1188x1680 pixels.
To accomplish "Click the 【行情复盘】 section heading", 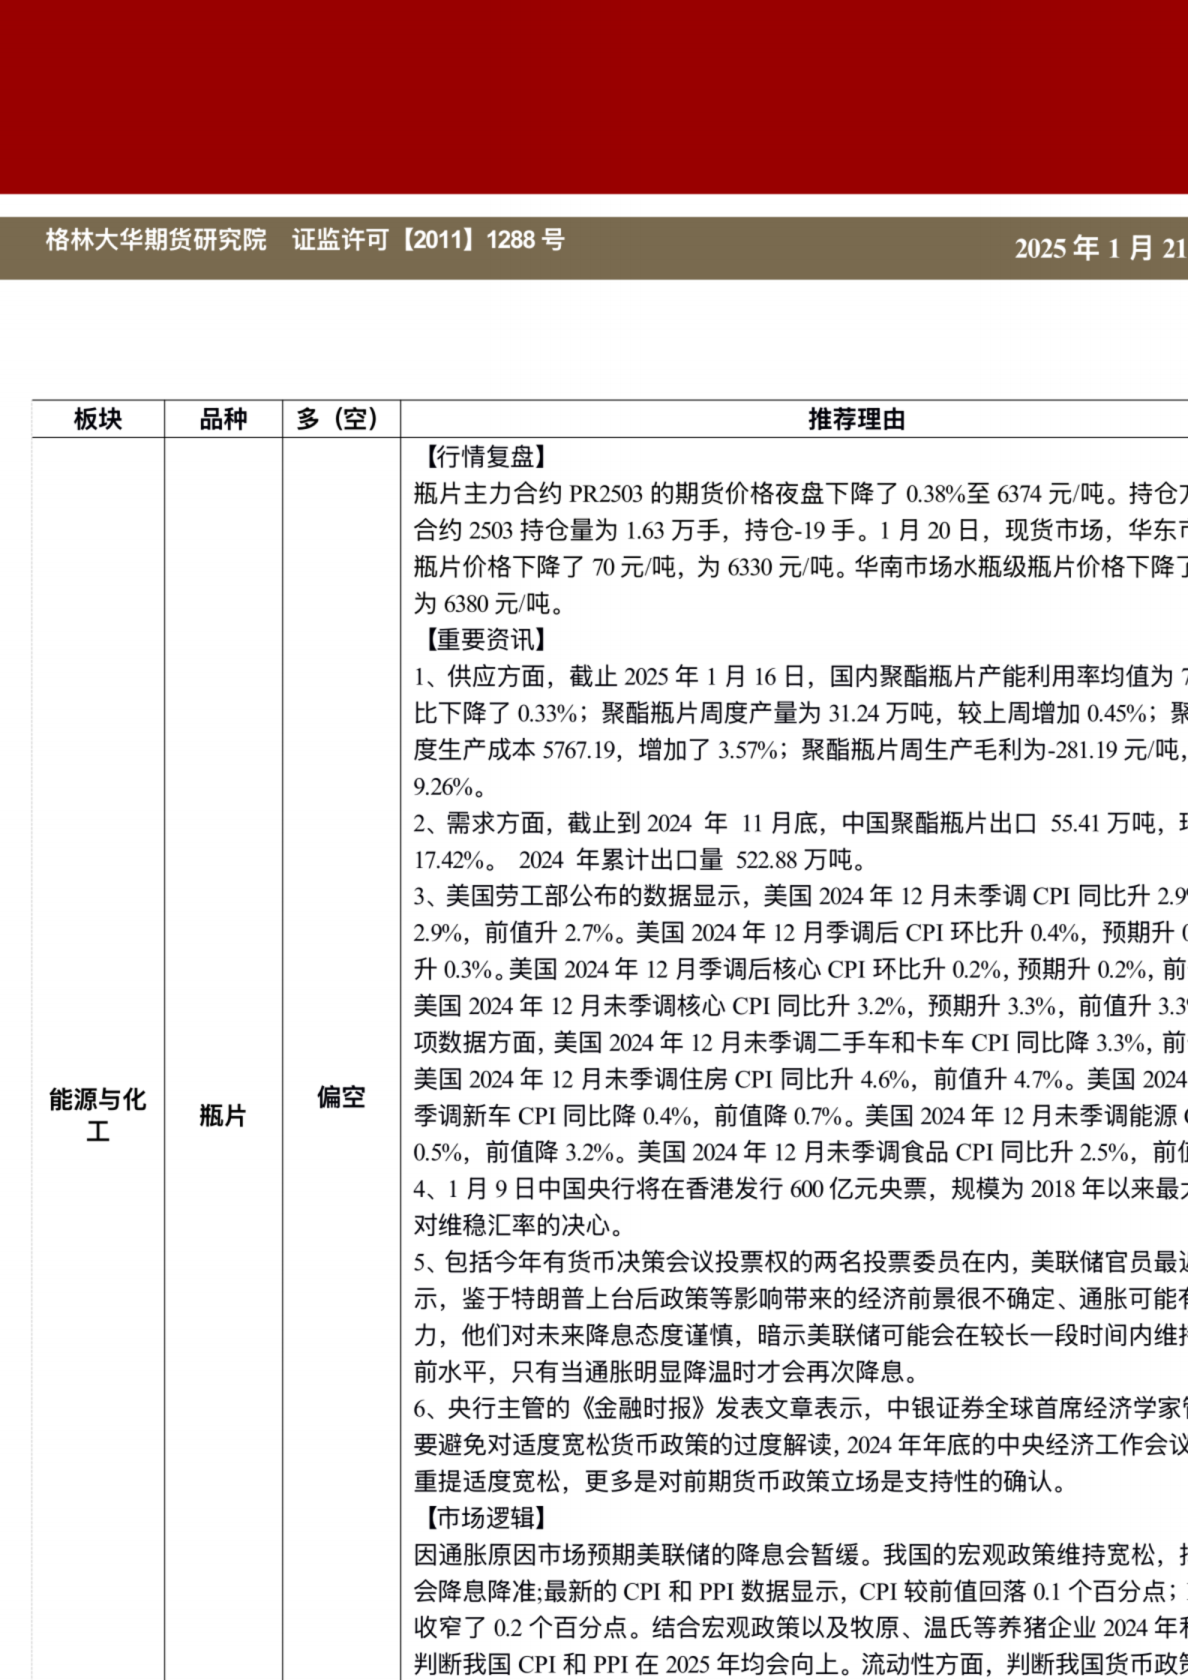I will point(482,457).
